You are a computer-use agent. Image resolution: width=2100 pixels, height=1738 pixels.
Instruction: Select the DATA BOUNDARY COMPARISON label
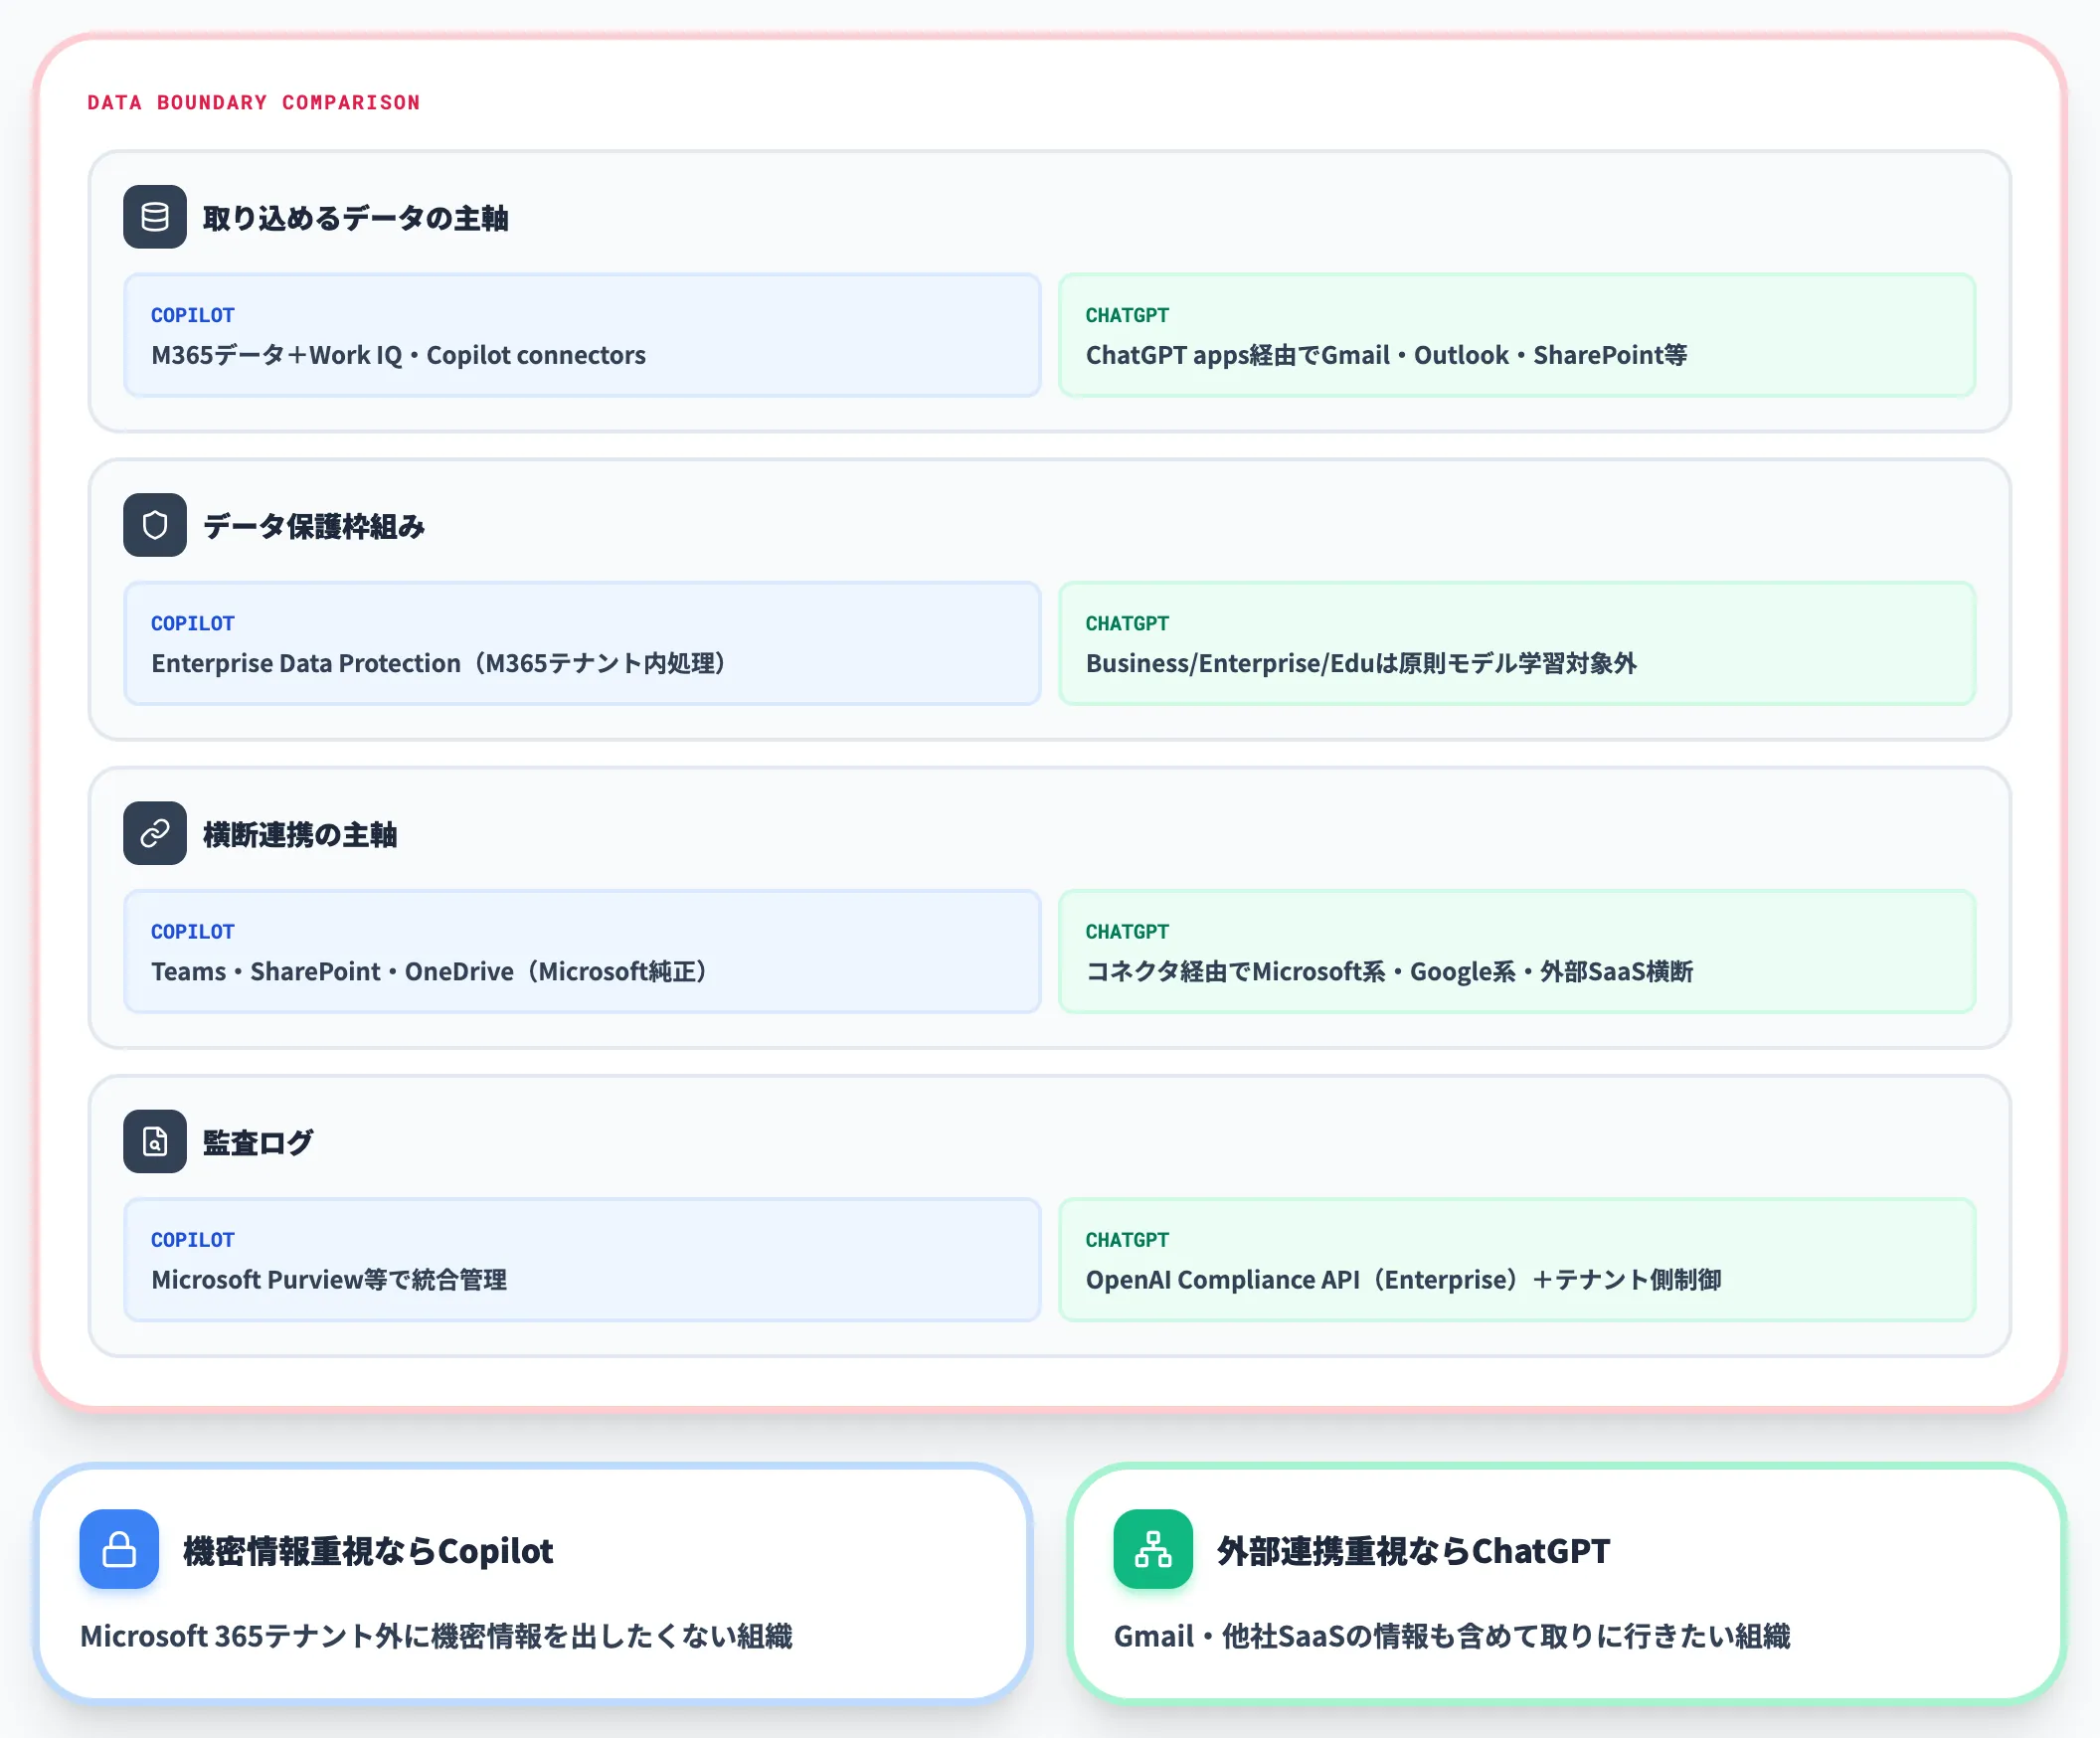[x=254, y=102]
